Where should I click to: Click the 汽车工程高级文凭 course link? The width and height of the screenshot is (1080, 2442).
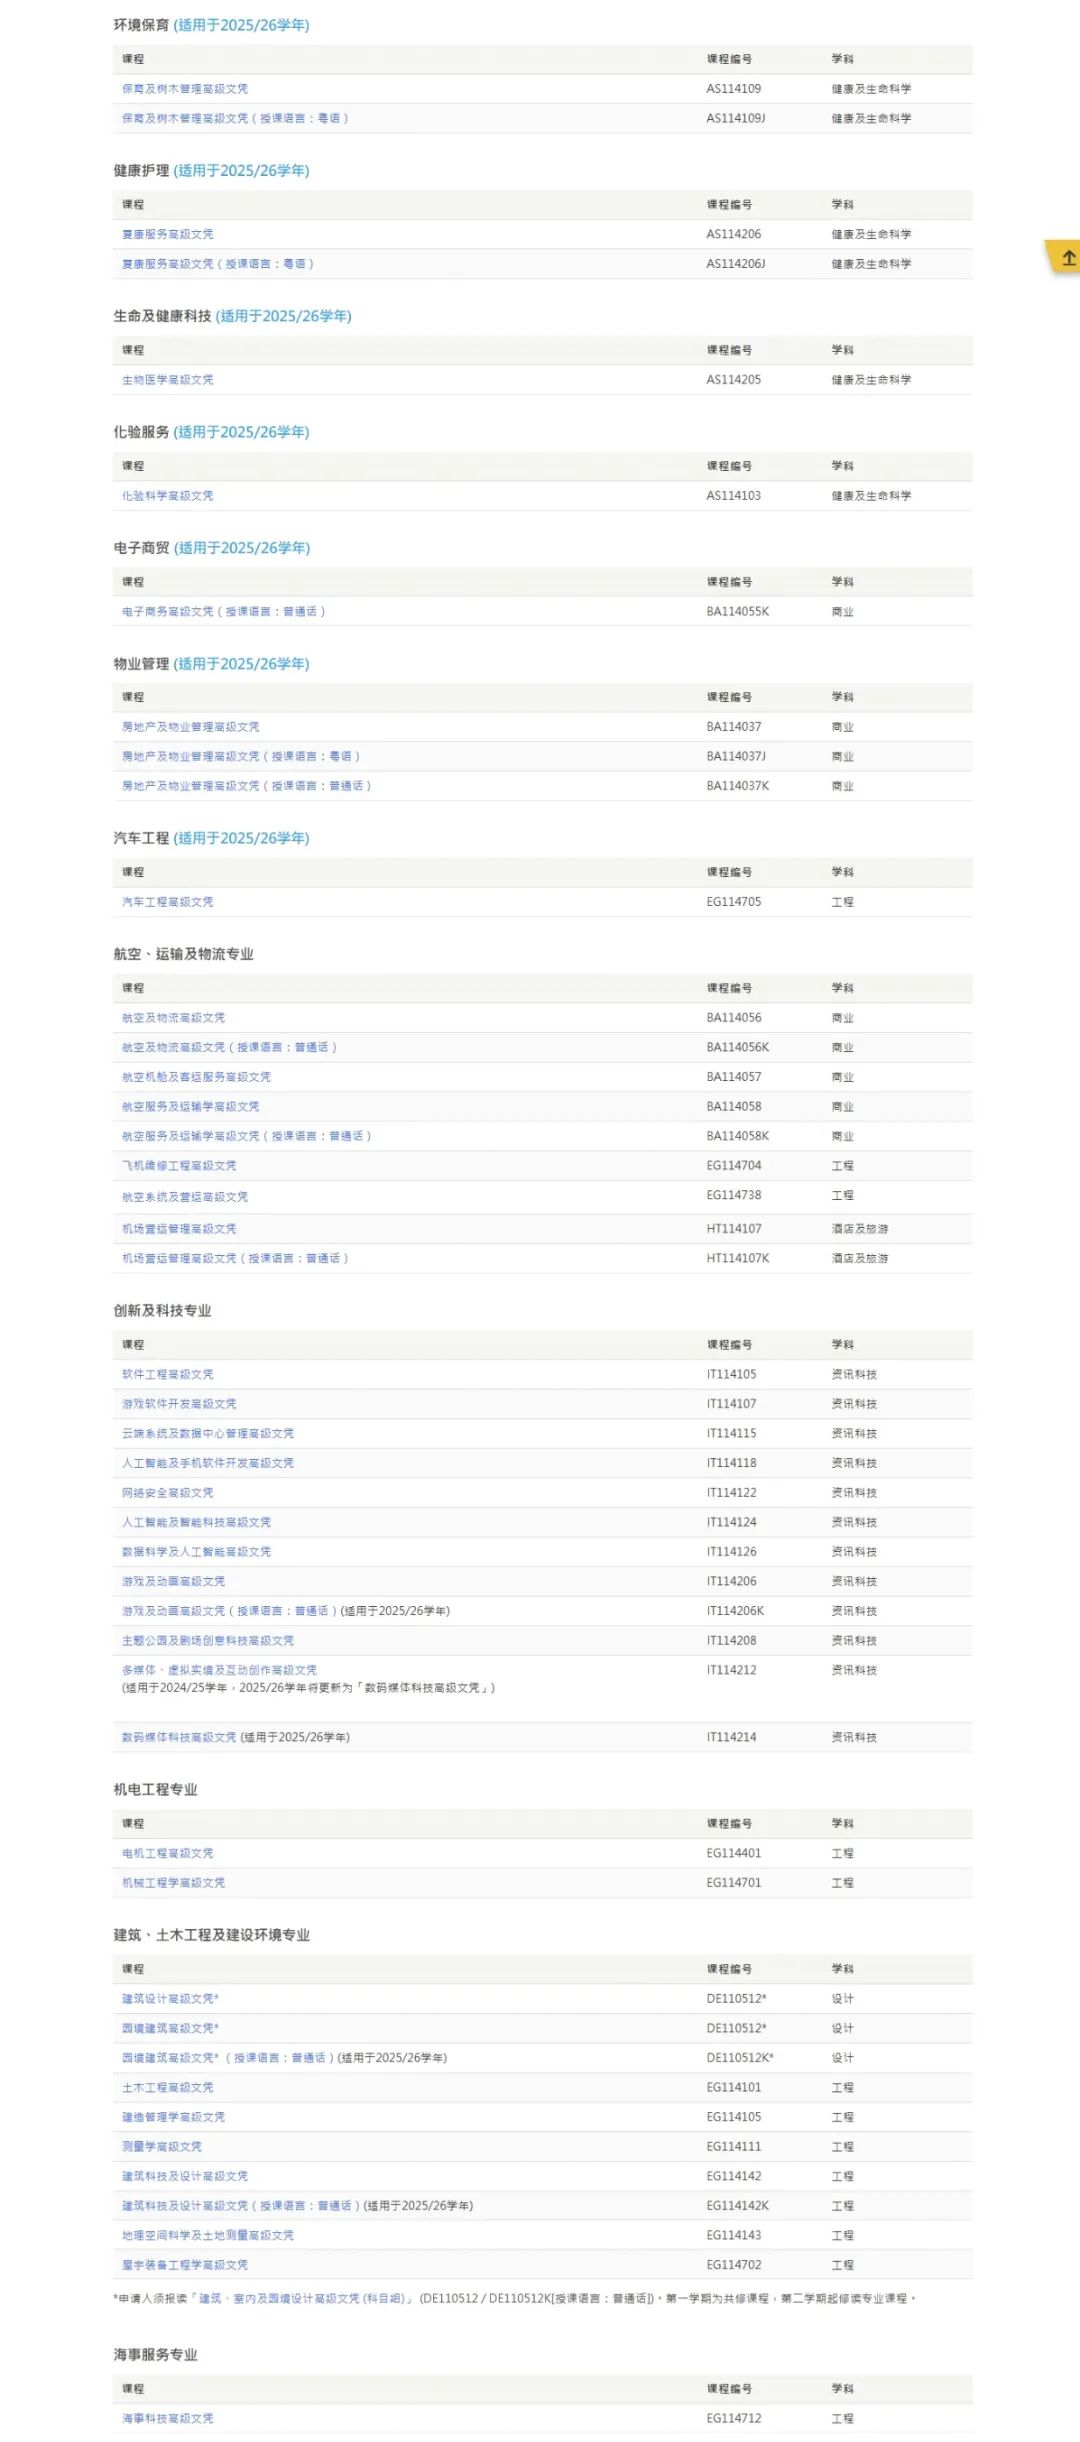167,902
